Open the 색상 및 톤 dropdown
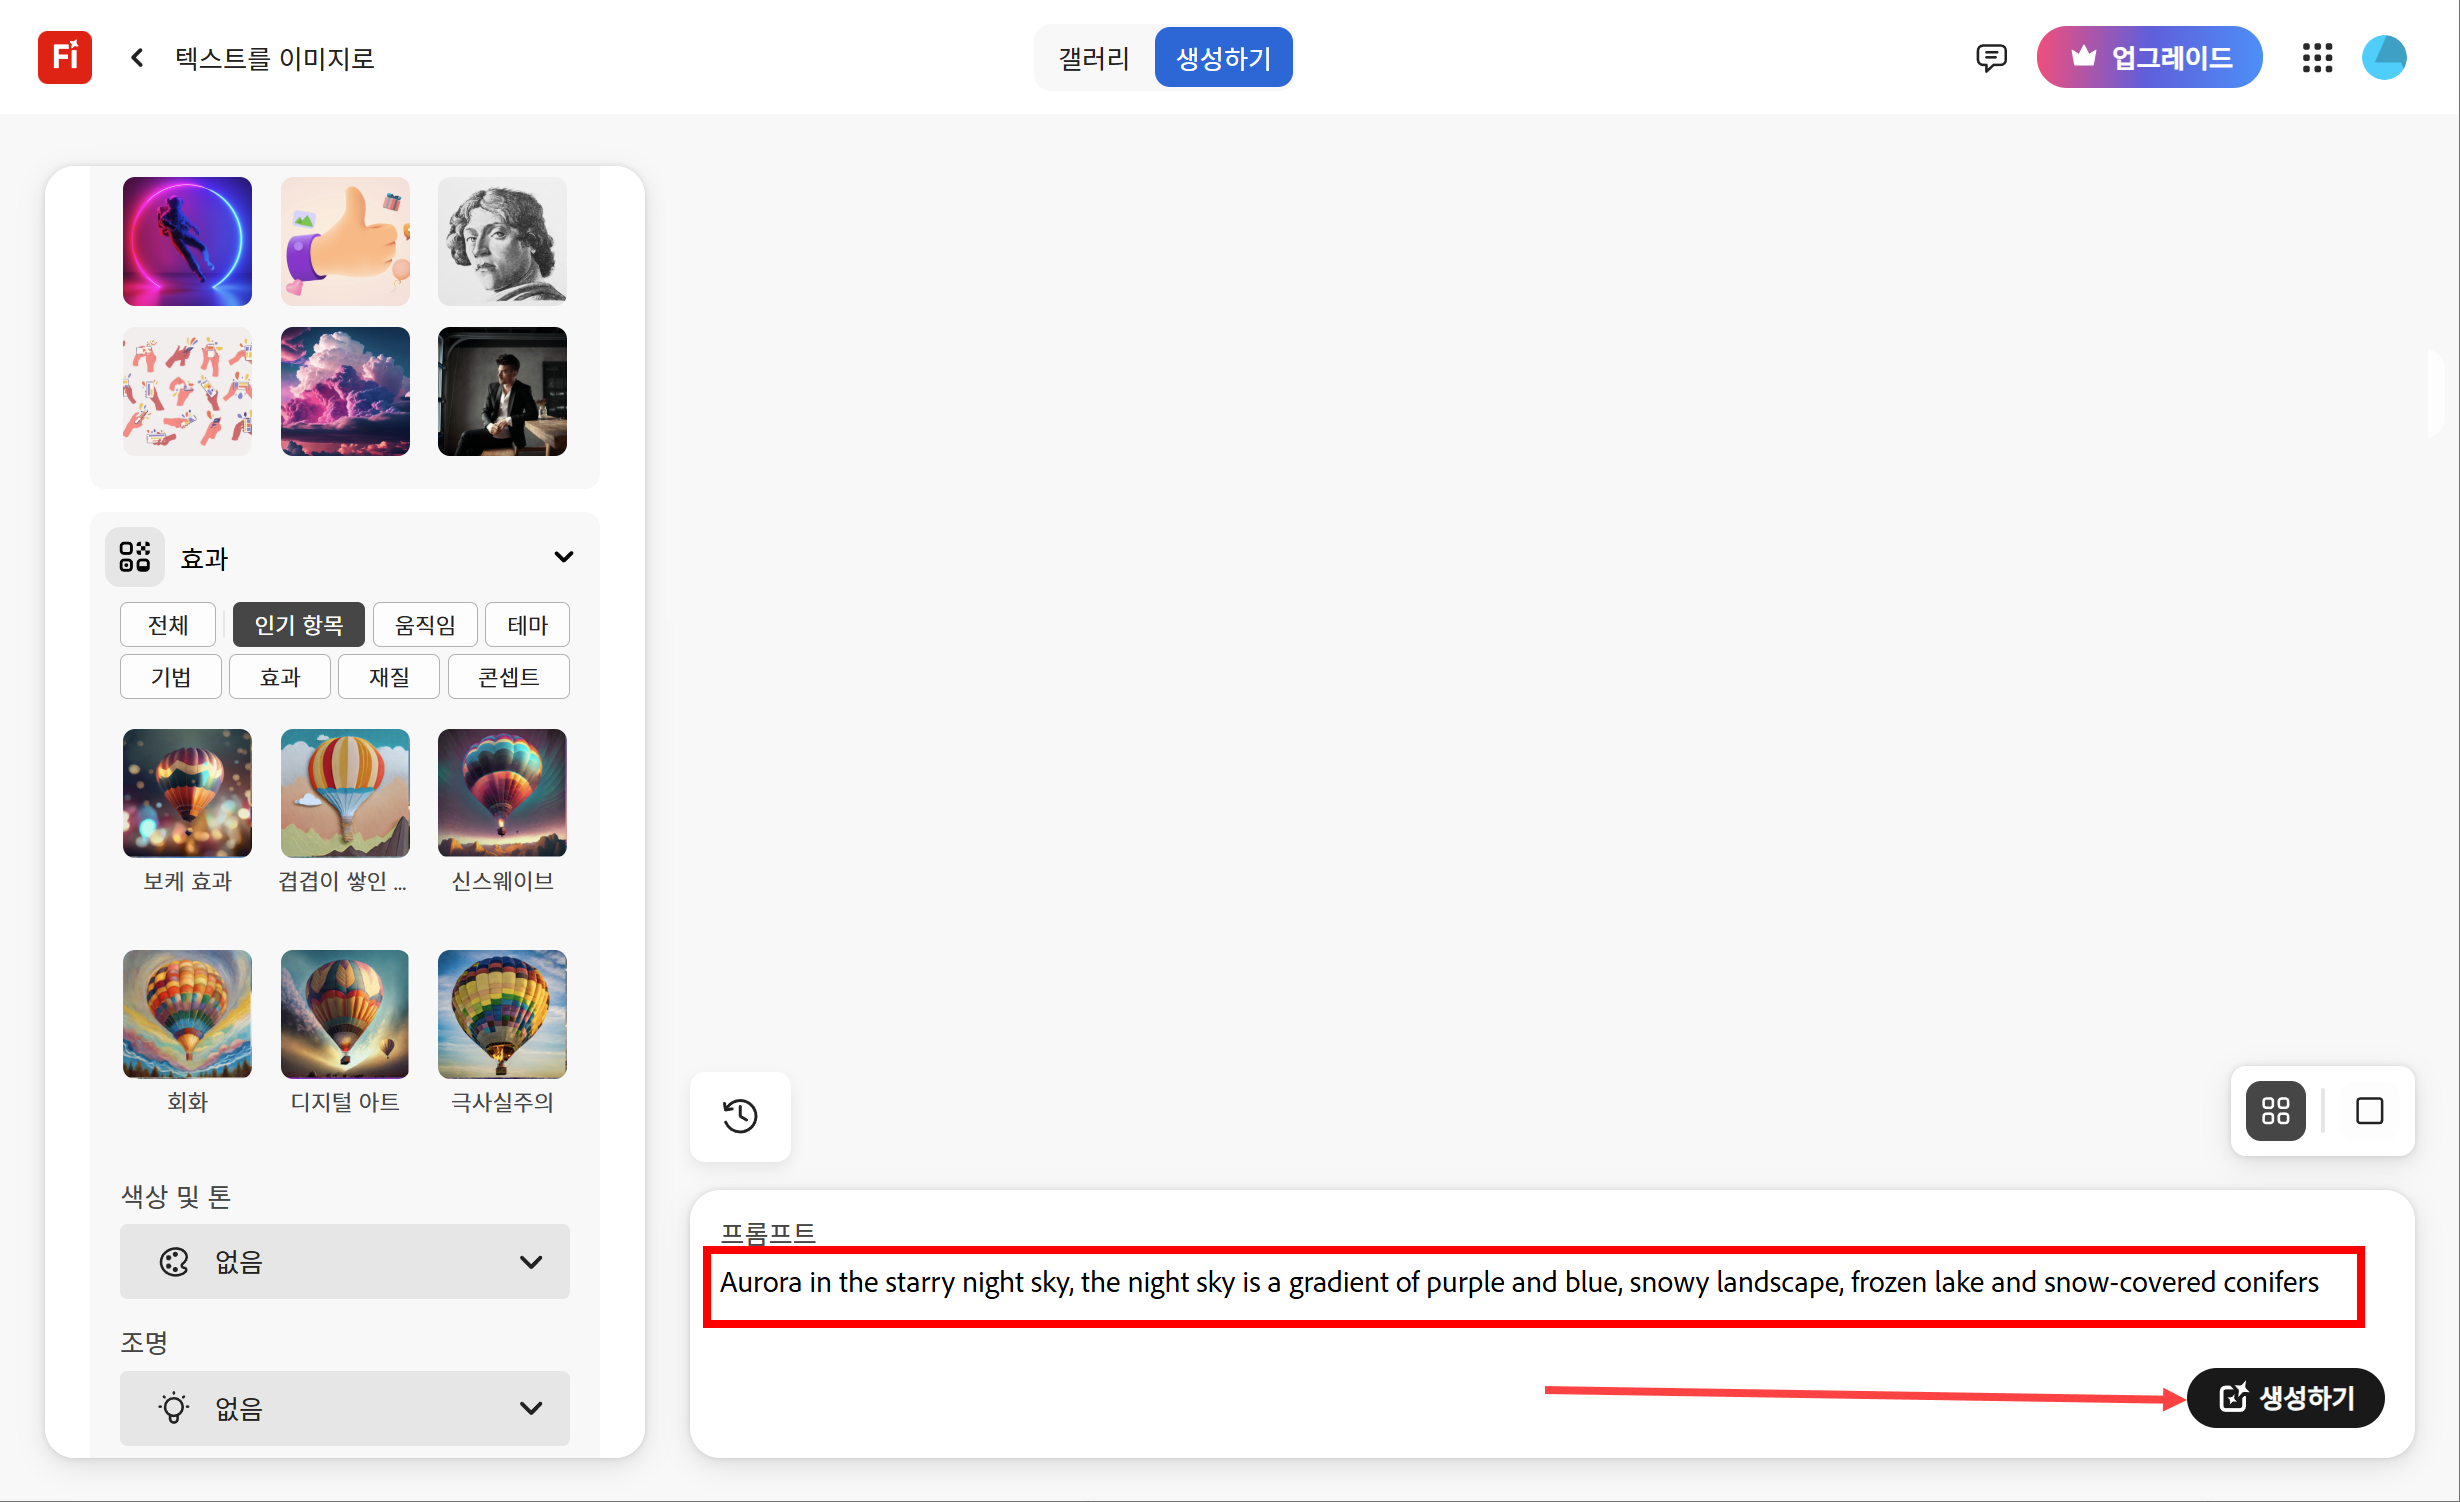This screenshot has height=1502, width=2460. pos(345,1262)
